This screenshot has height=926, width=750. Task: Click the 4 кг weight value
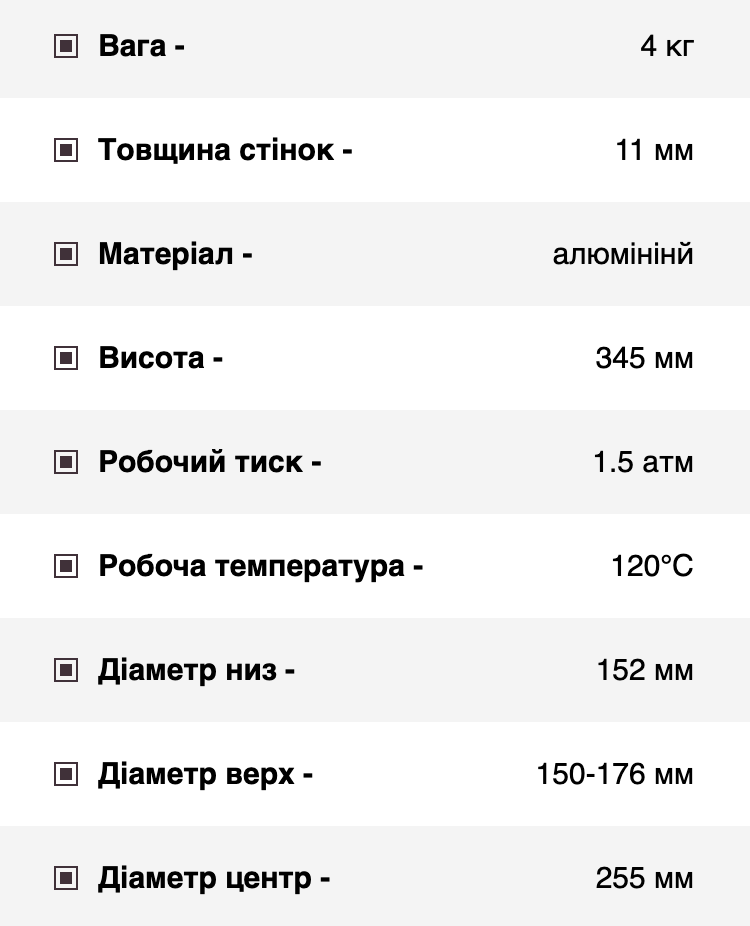tap(667, 47)
